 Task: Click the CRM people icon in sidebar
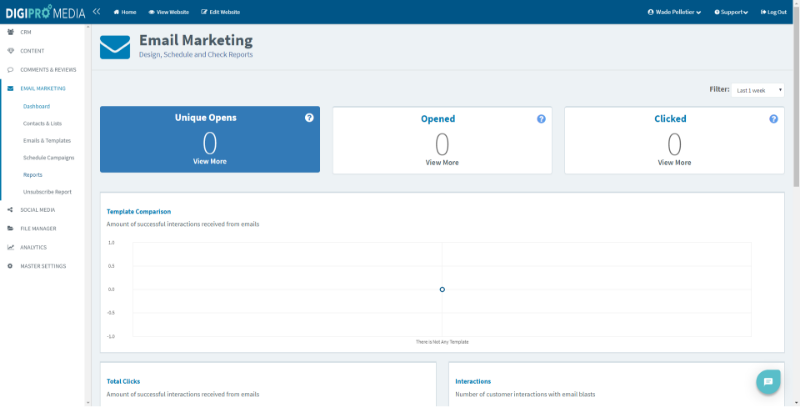(10, 32)
